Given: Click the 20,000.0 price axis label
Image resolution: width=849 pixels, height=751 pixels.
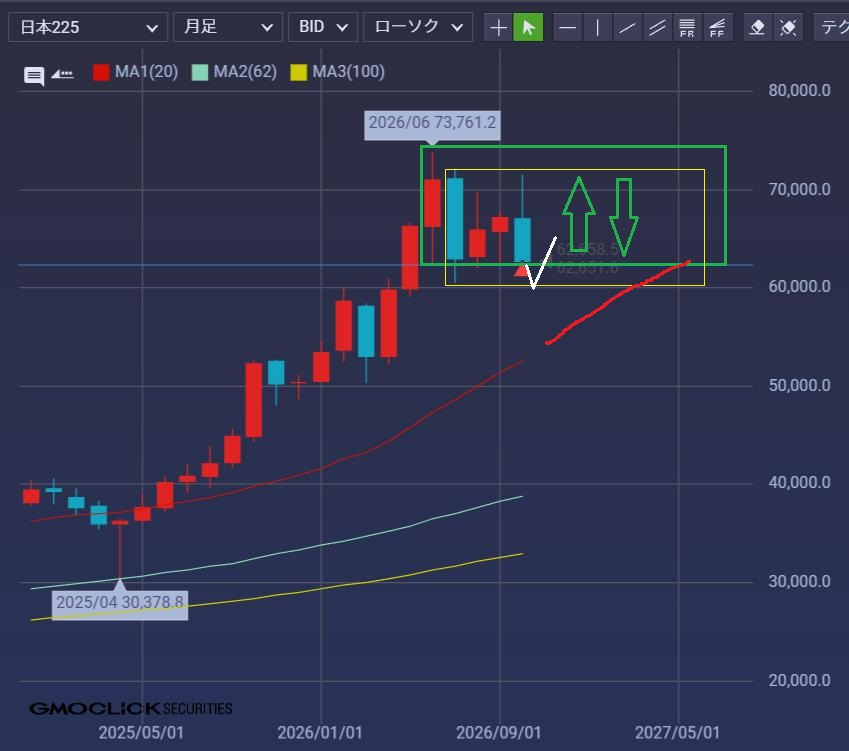Looking at the screenshot, I should pos(799,681).
